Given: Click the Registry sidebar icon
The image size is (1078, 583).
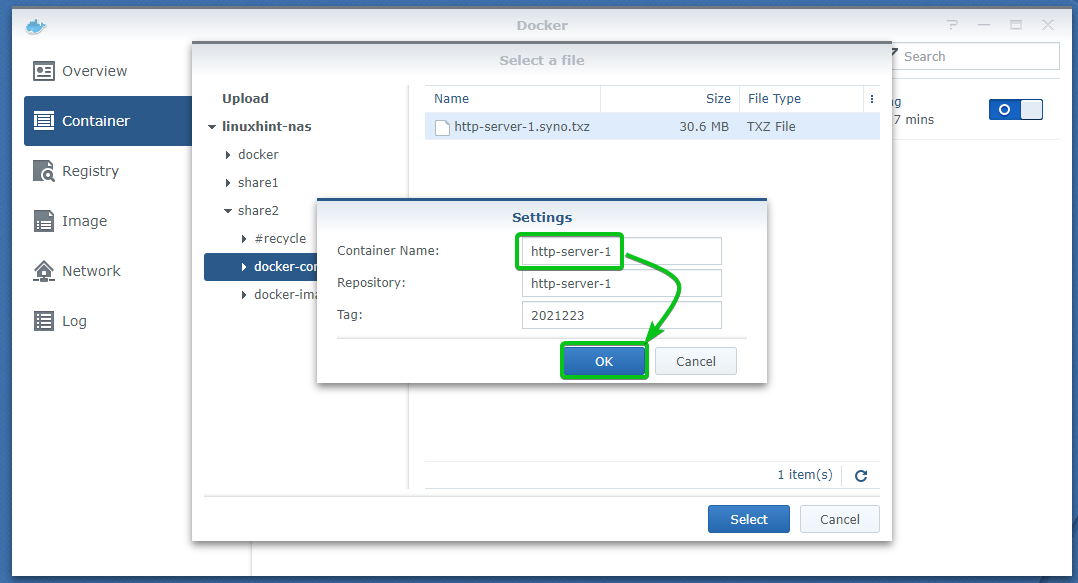Looking at the screenshot, I should (x=44, y=171).
